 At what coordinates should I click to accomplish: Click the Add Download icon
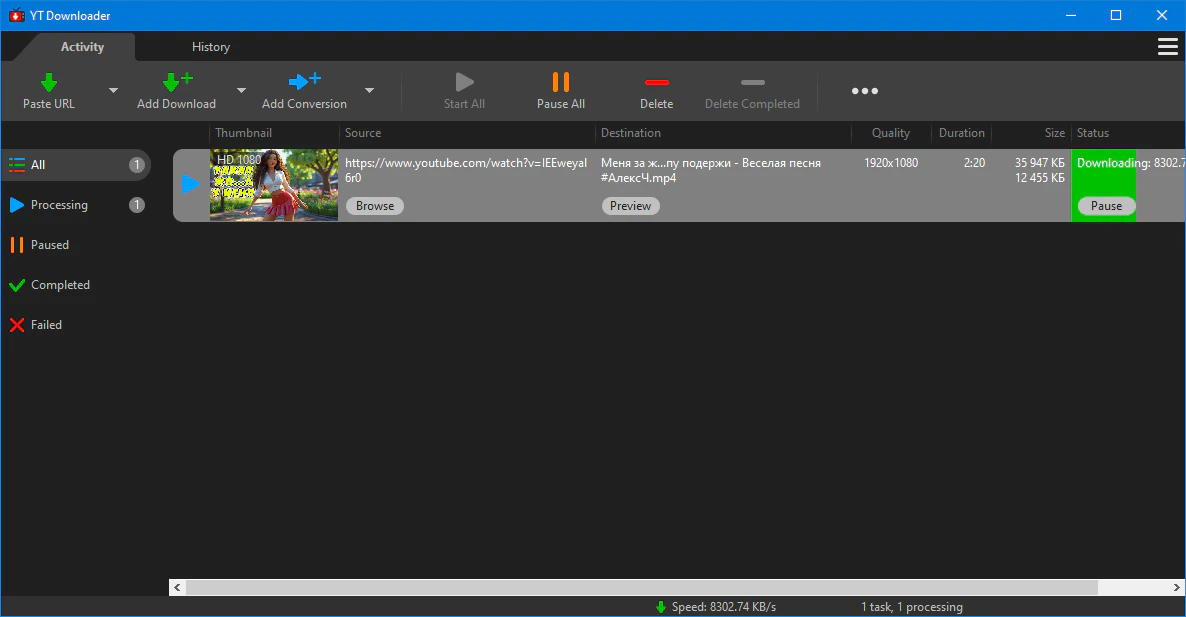176,82
